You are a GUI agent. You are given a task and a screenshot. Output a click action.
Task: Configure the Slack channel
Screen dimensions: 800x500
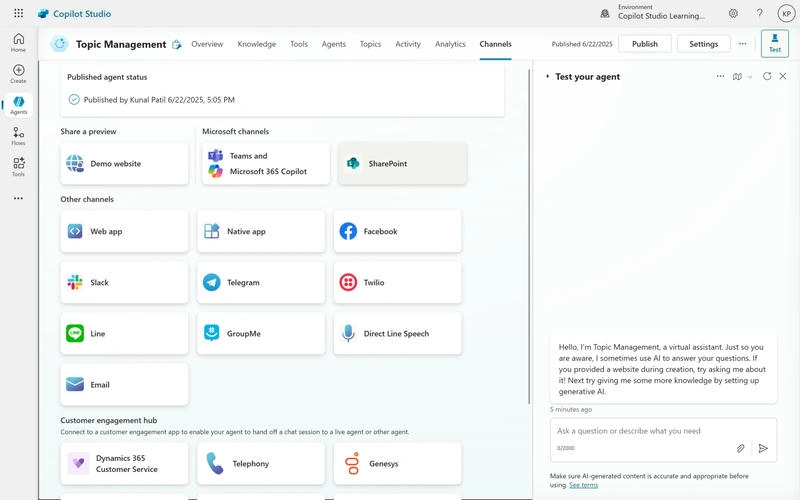(x=124, y=282)
